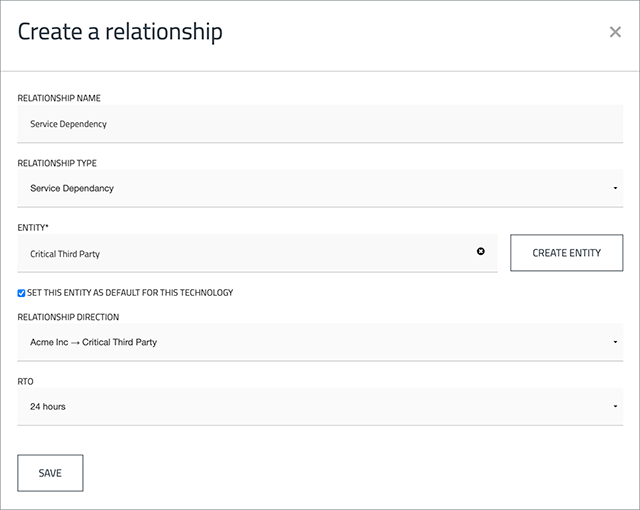Viewport: 640px width, 510px height.
Task: Save the relationship
Action: pos(50,473)
